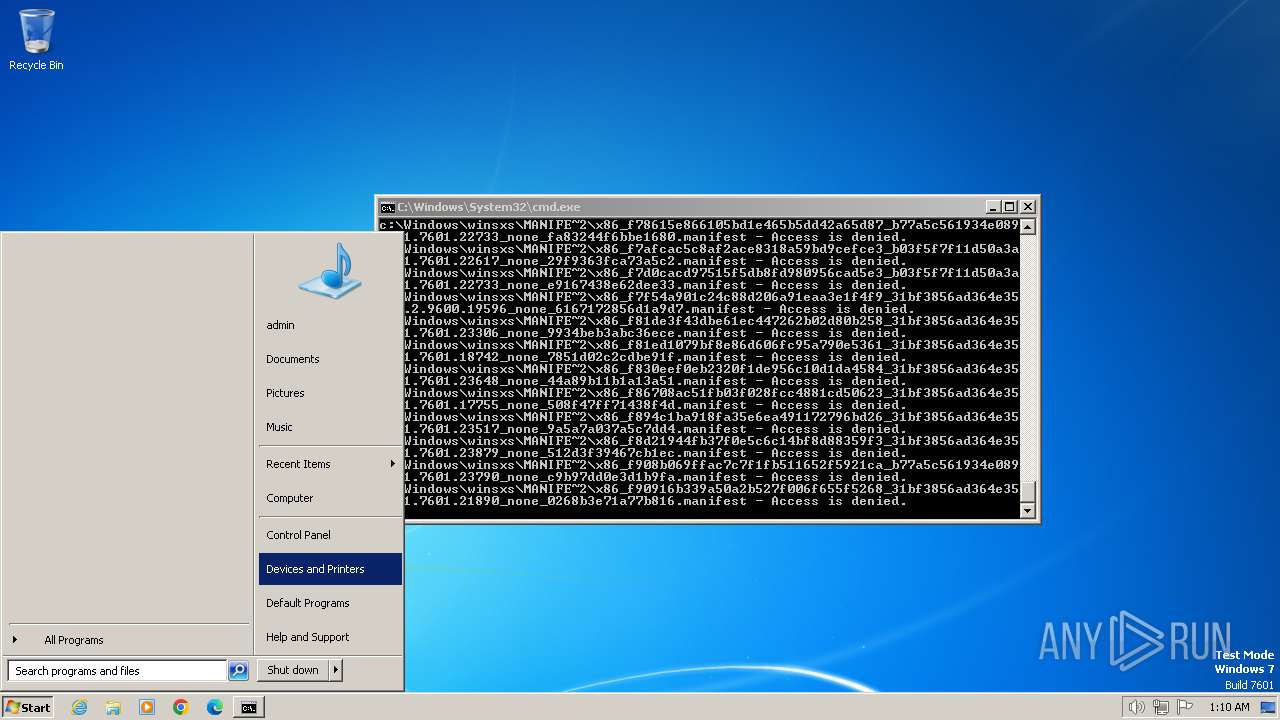Click the Shut down button
Viewport: 1280px width, 720px height.
(x=293, y=670)
